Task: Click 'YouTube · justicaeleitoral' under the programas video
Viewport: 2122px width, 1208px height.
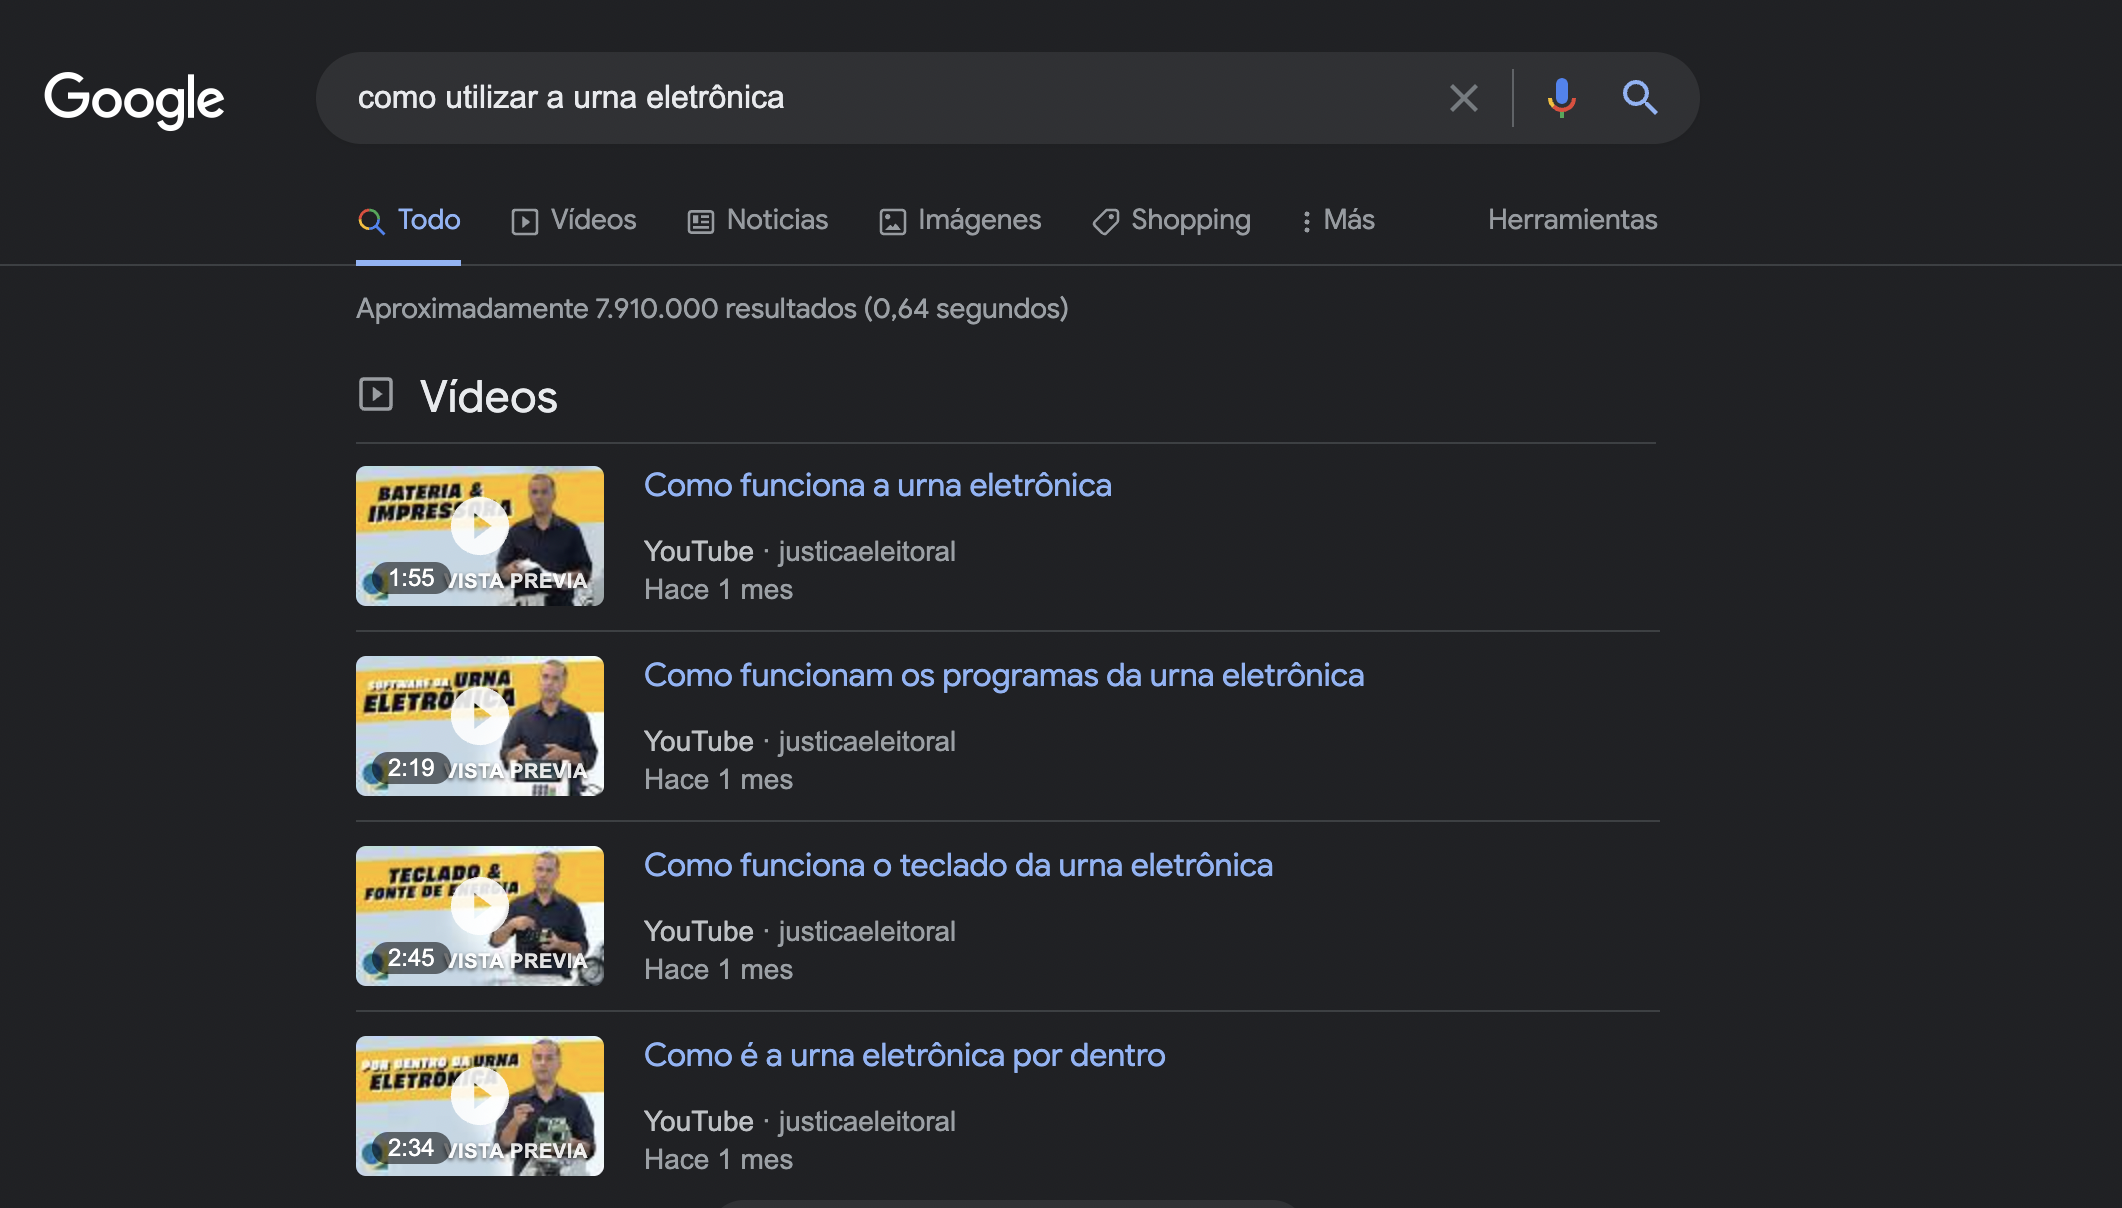Action: [x=800, y=742]
